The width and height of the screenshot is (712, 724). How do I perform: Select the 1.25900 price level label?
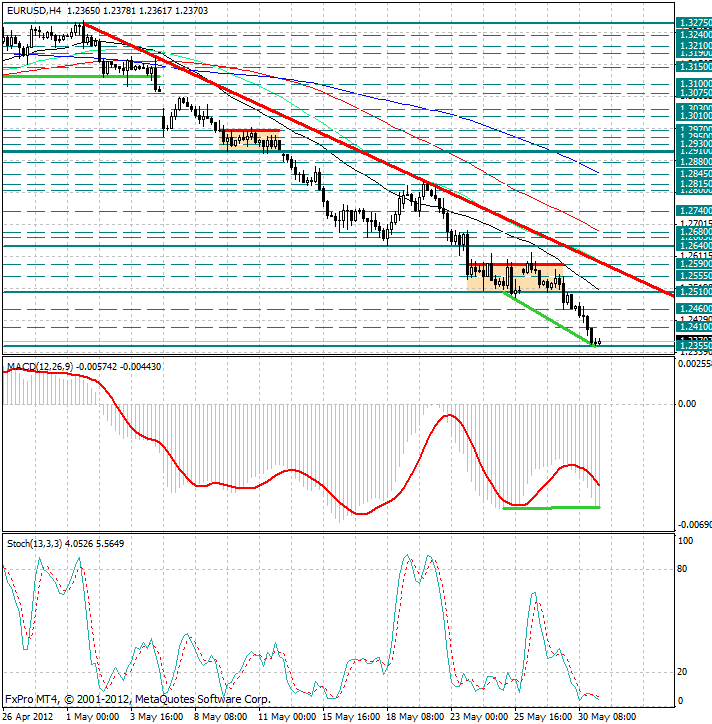(x=694, y=264)
